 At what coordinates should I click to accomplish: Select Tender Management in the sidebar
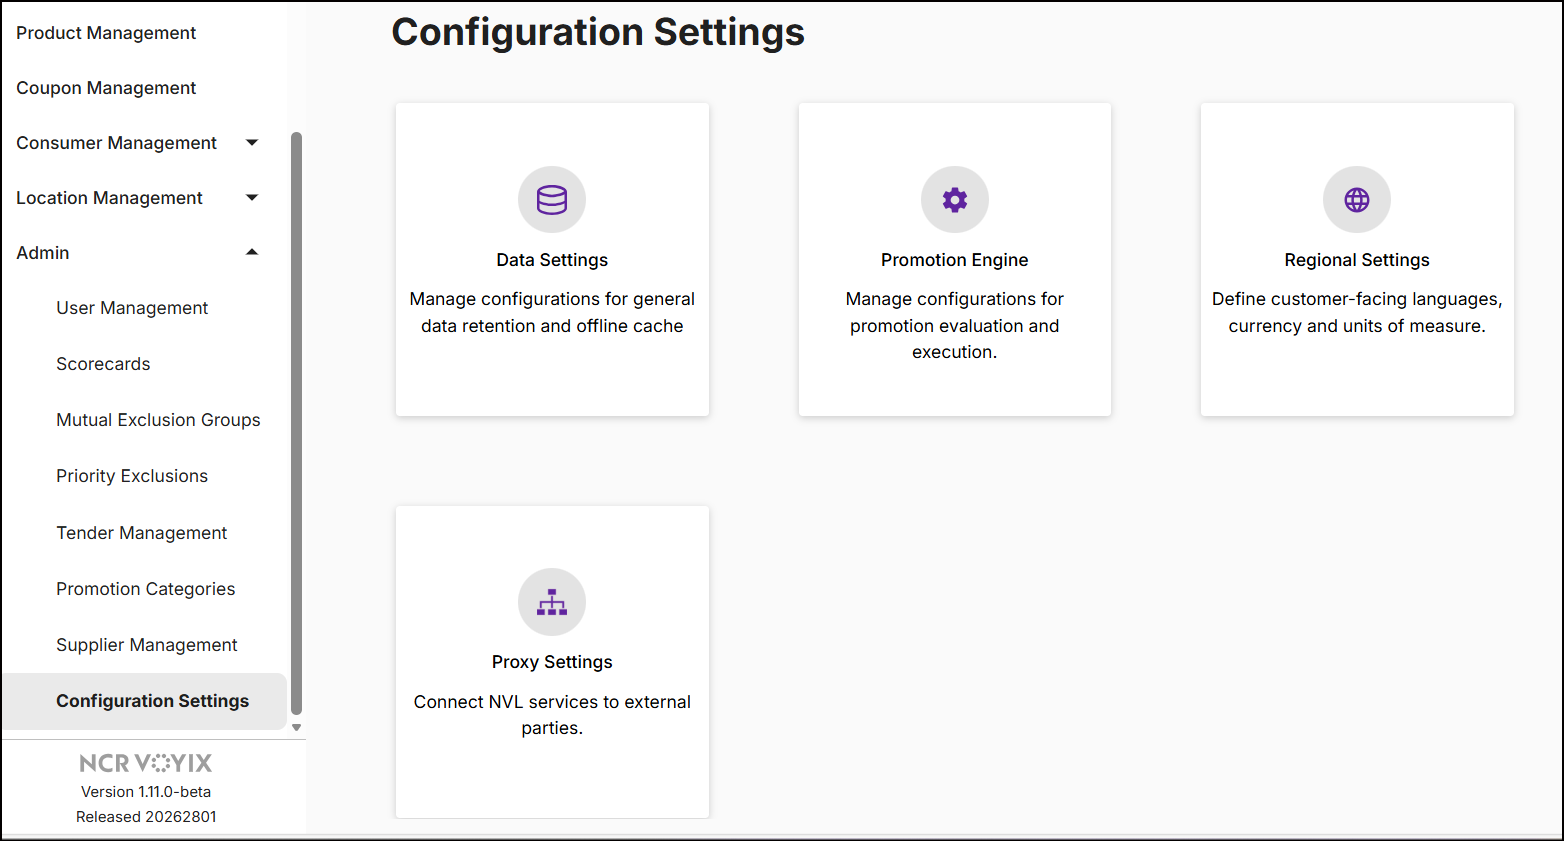point(141,532)
